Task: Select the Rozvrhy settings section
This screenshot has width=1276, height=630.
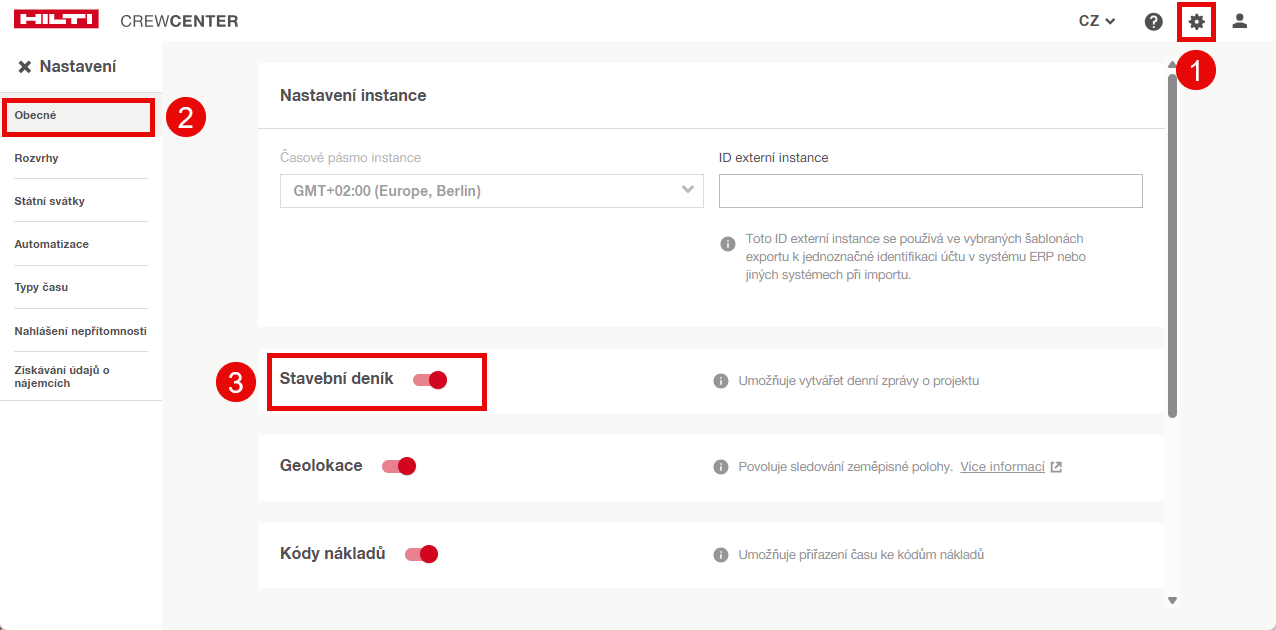Action: [37, 158]
